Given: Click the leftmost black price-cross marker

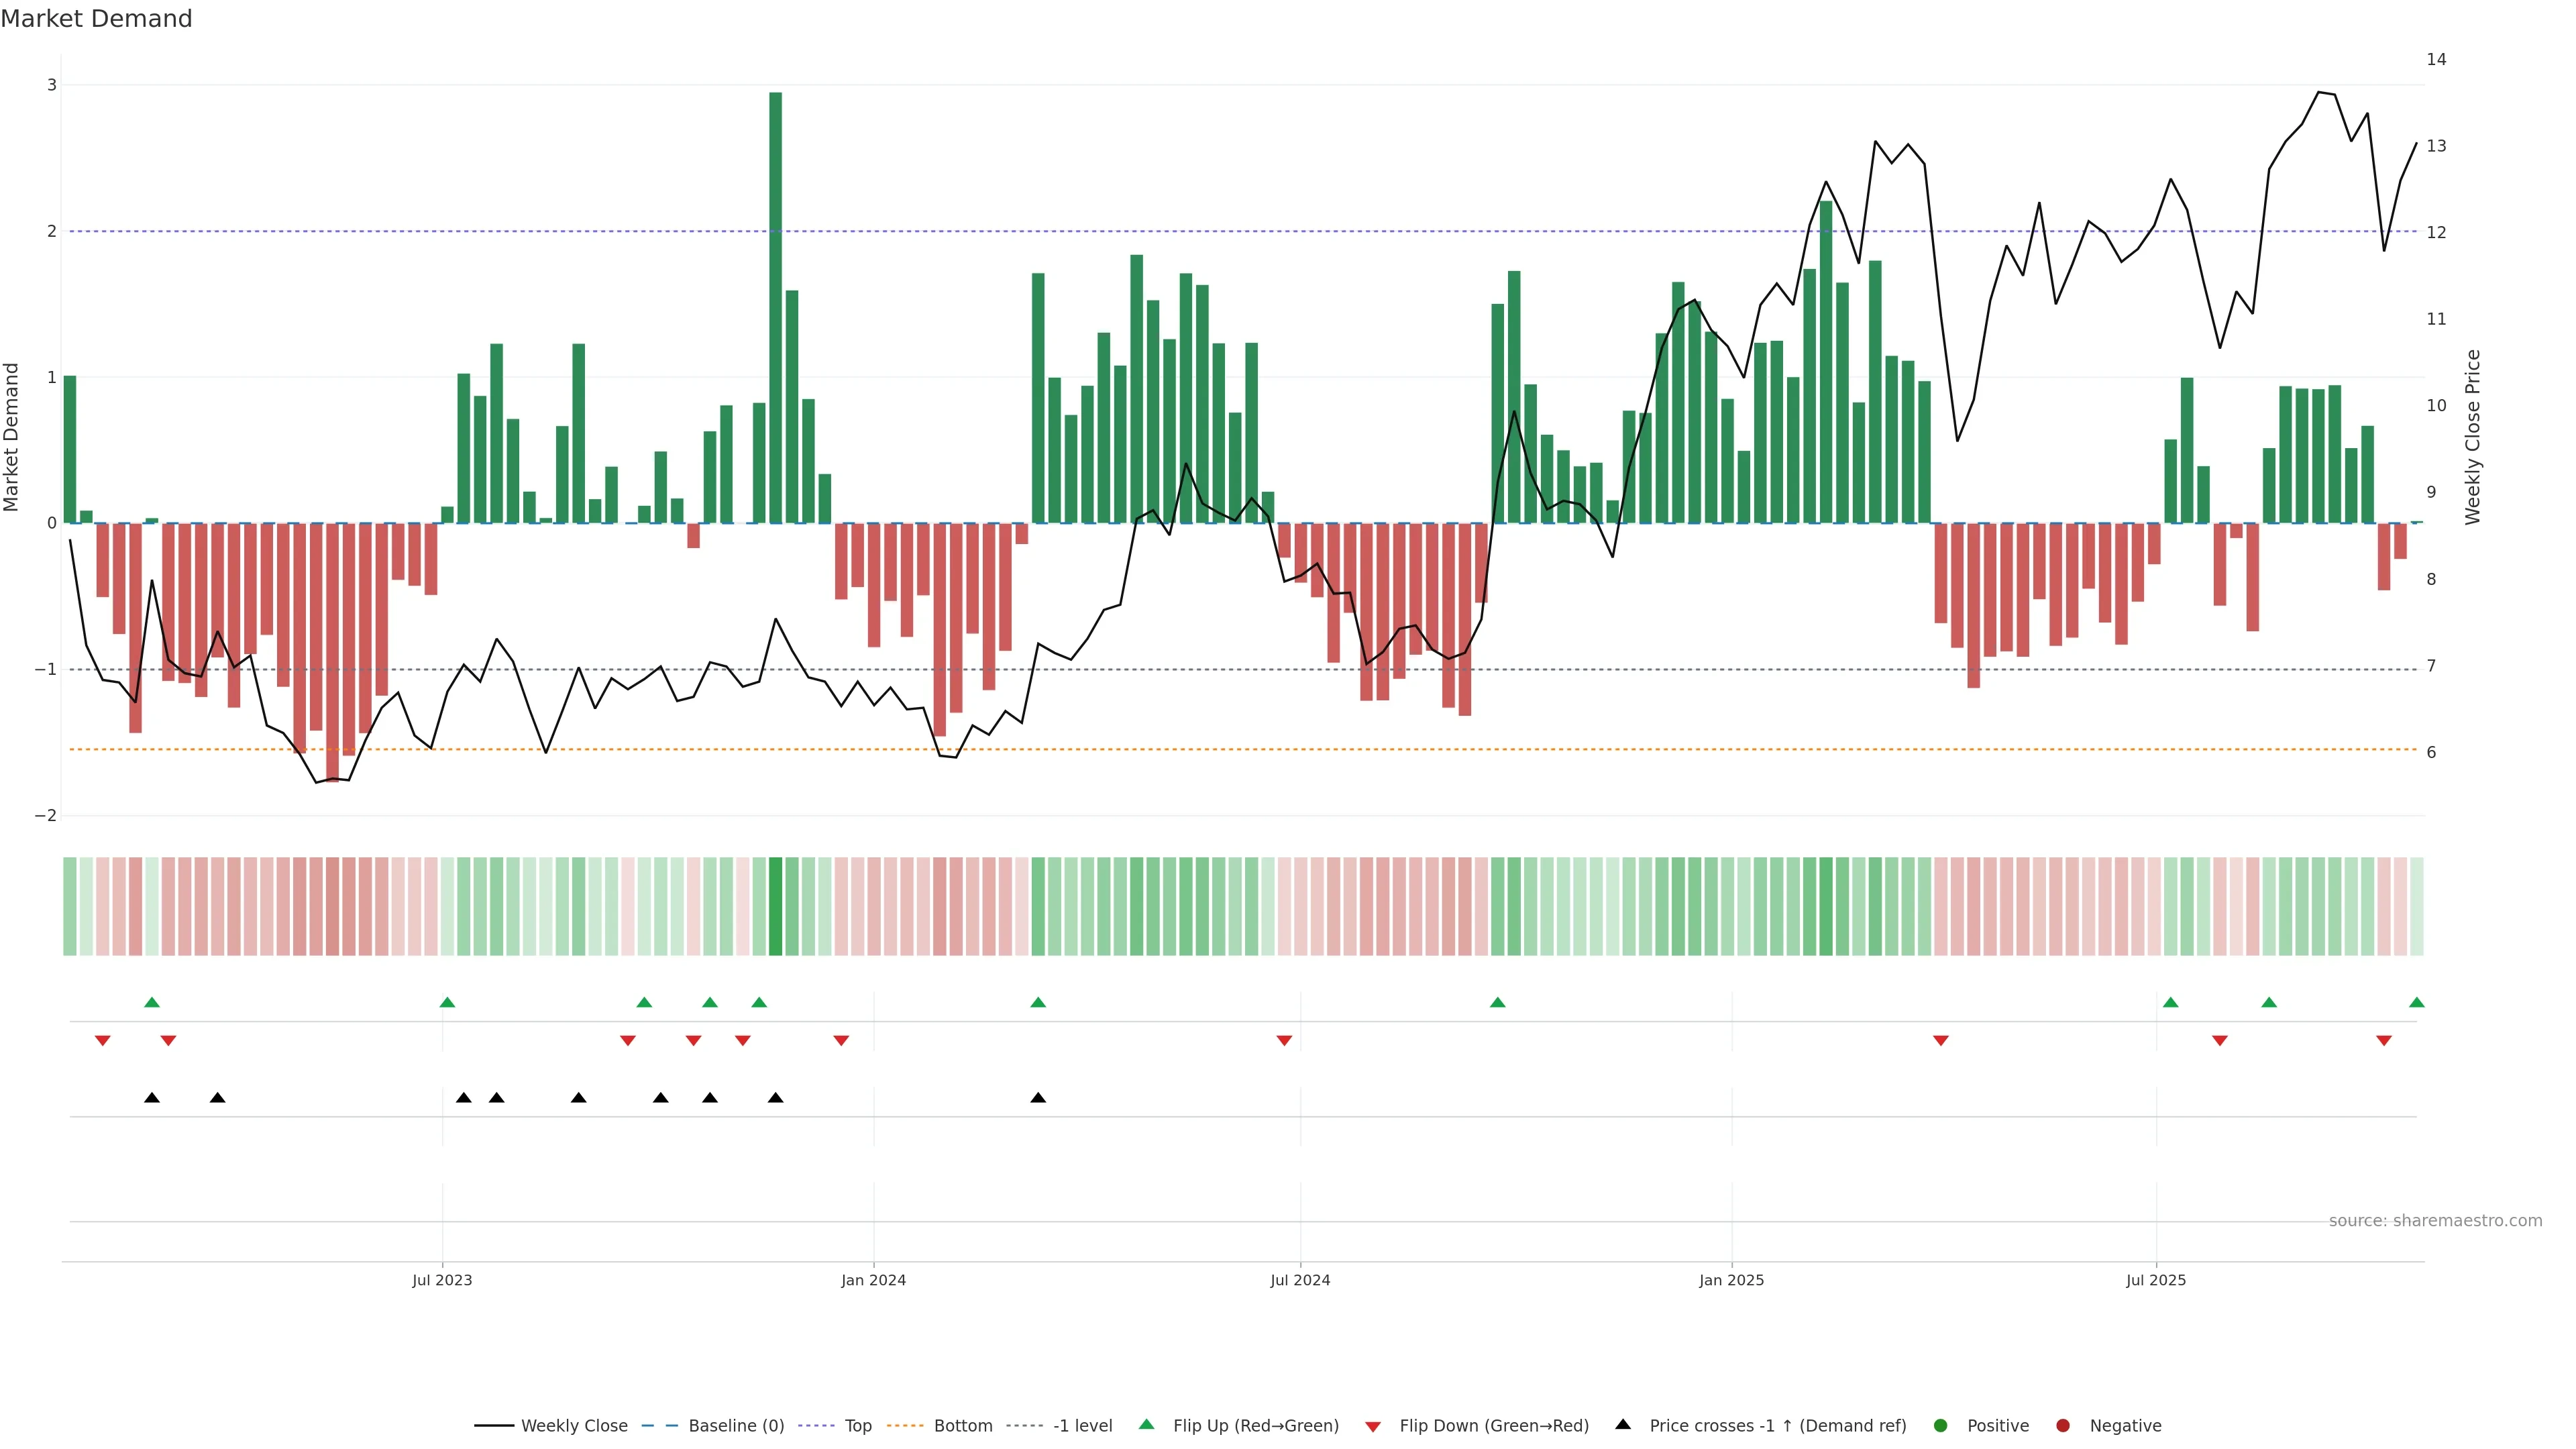Looking at the screenshot, I should (152, 1097).
